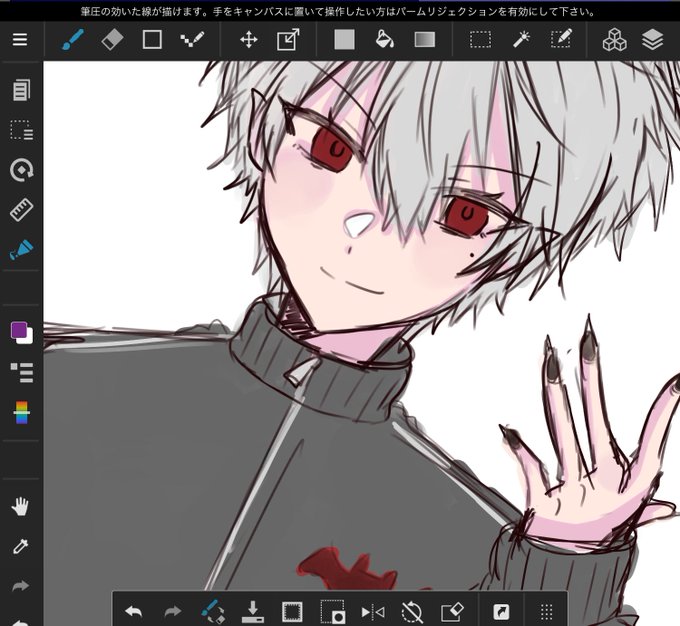680x626 pixels.
Task: Click the invert selection icon in bottom toolbar
Action: 333,612
